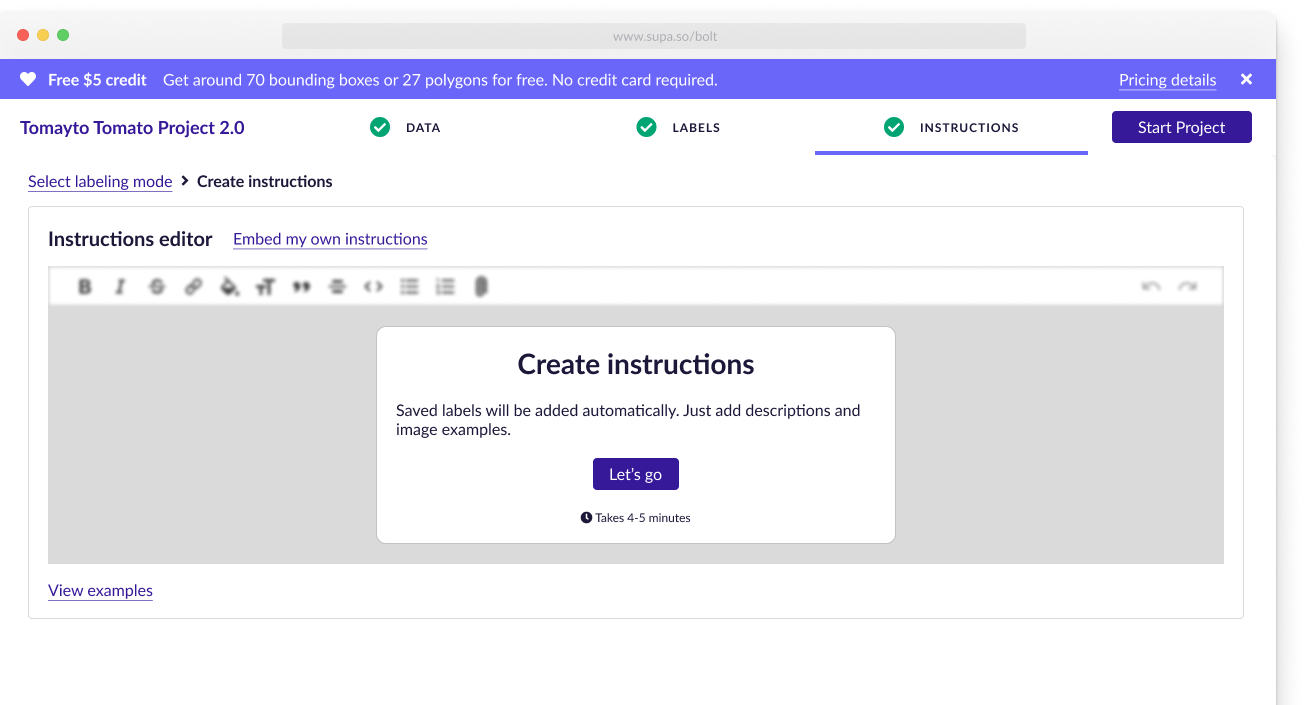This screenshot has height=705, width=1306.
Task: Insert a horizontal divider line
Action: pos(337,287)
